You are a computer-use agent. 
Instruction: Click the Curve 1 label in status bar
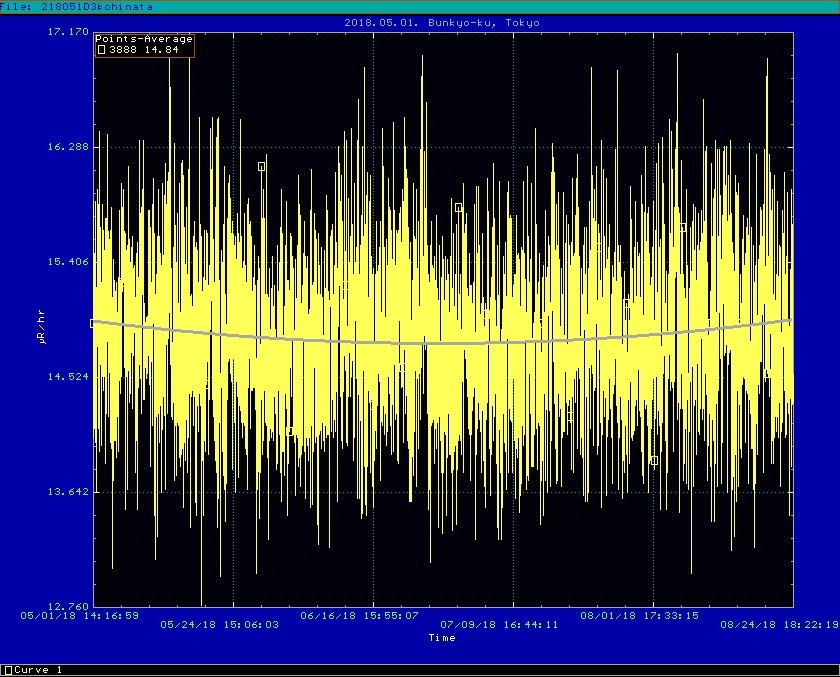(x=38, y=670)
